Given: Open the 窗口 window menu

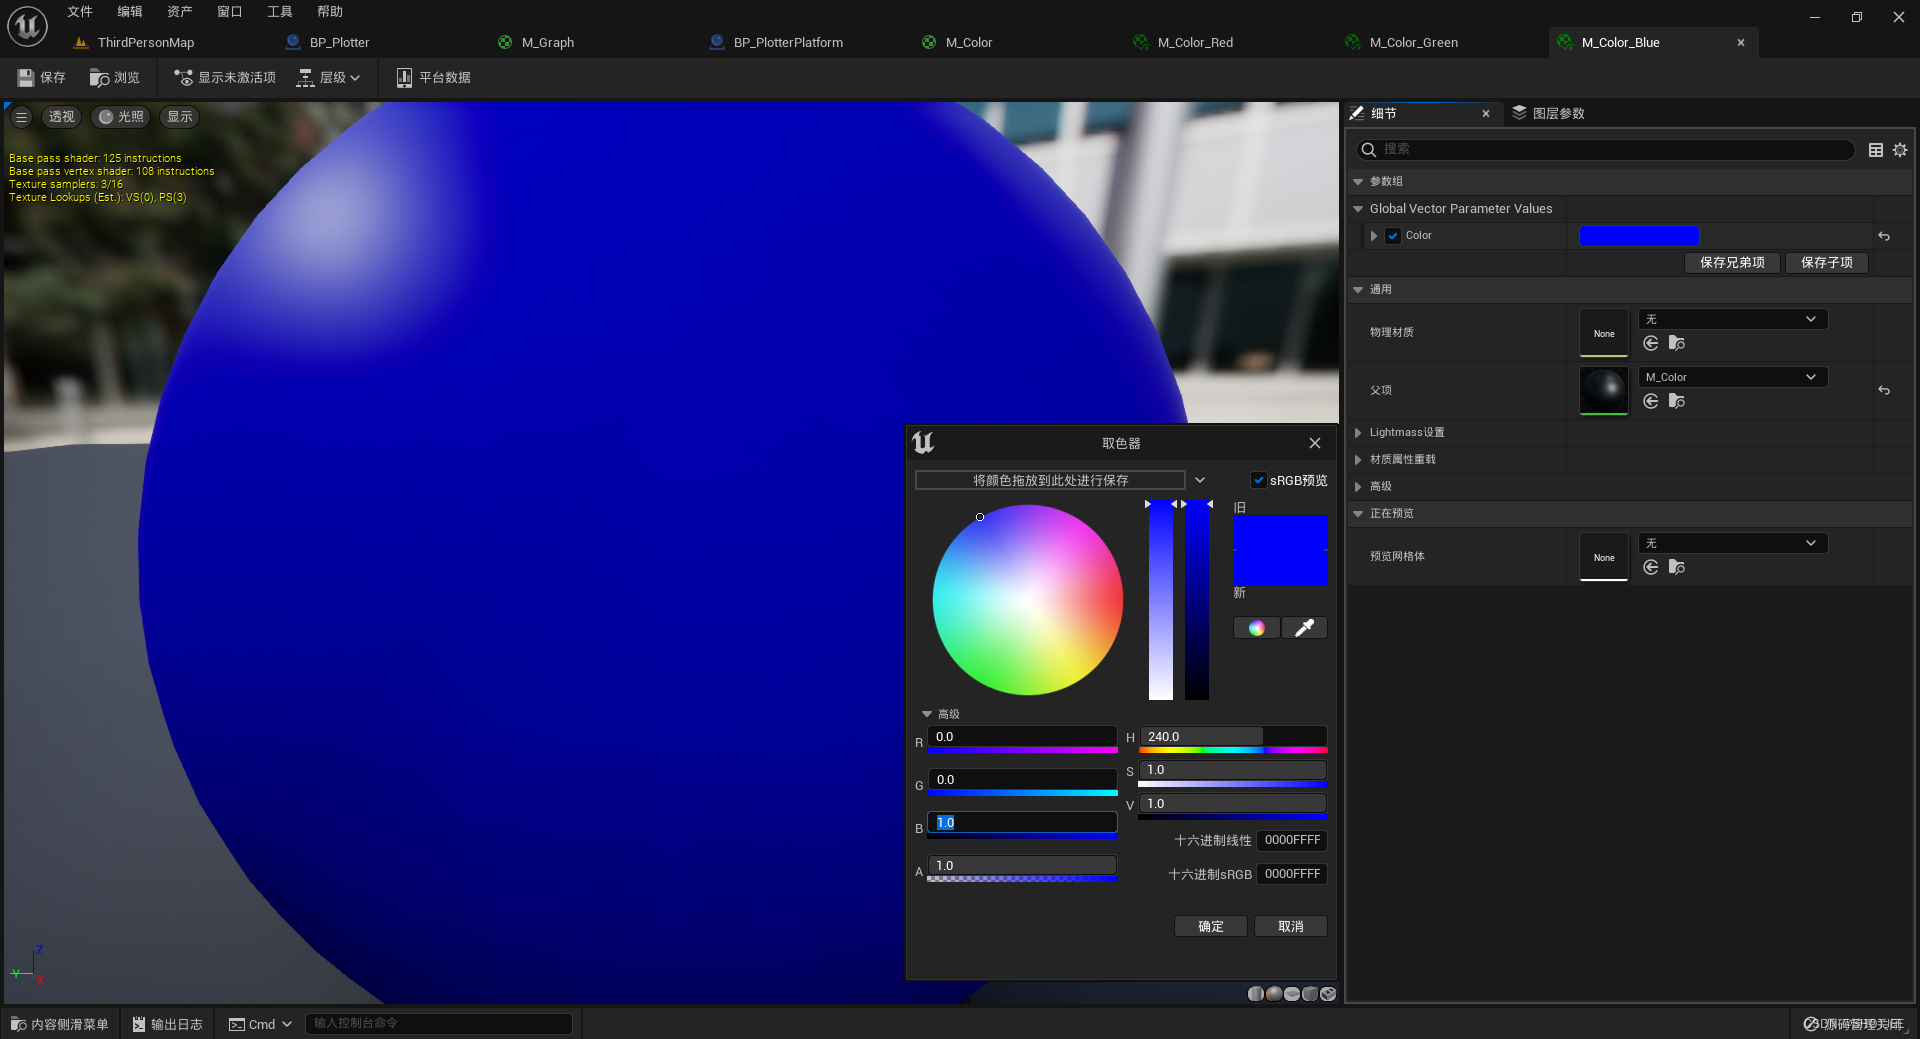Looking at the screenshot, I should pyautogui.click(x=230, y=12).
